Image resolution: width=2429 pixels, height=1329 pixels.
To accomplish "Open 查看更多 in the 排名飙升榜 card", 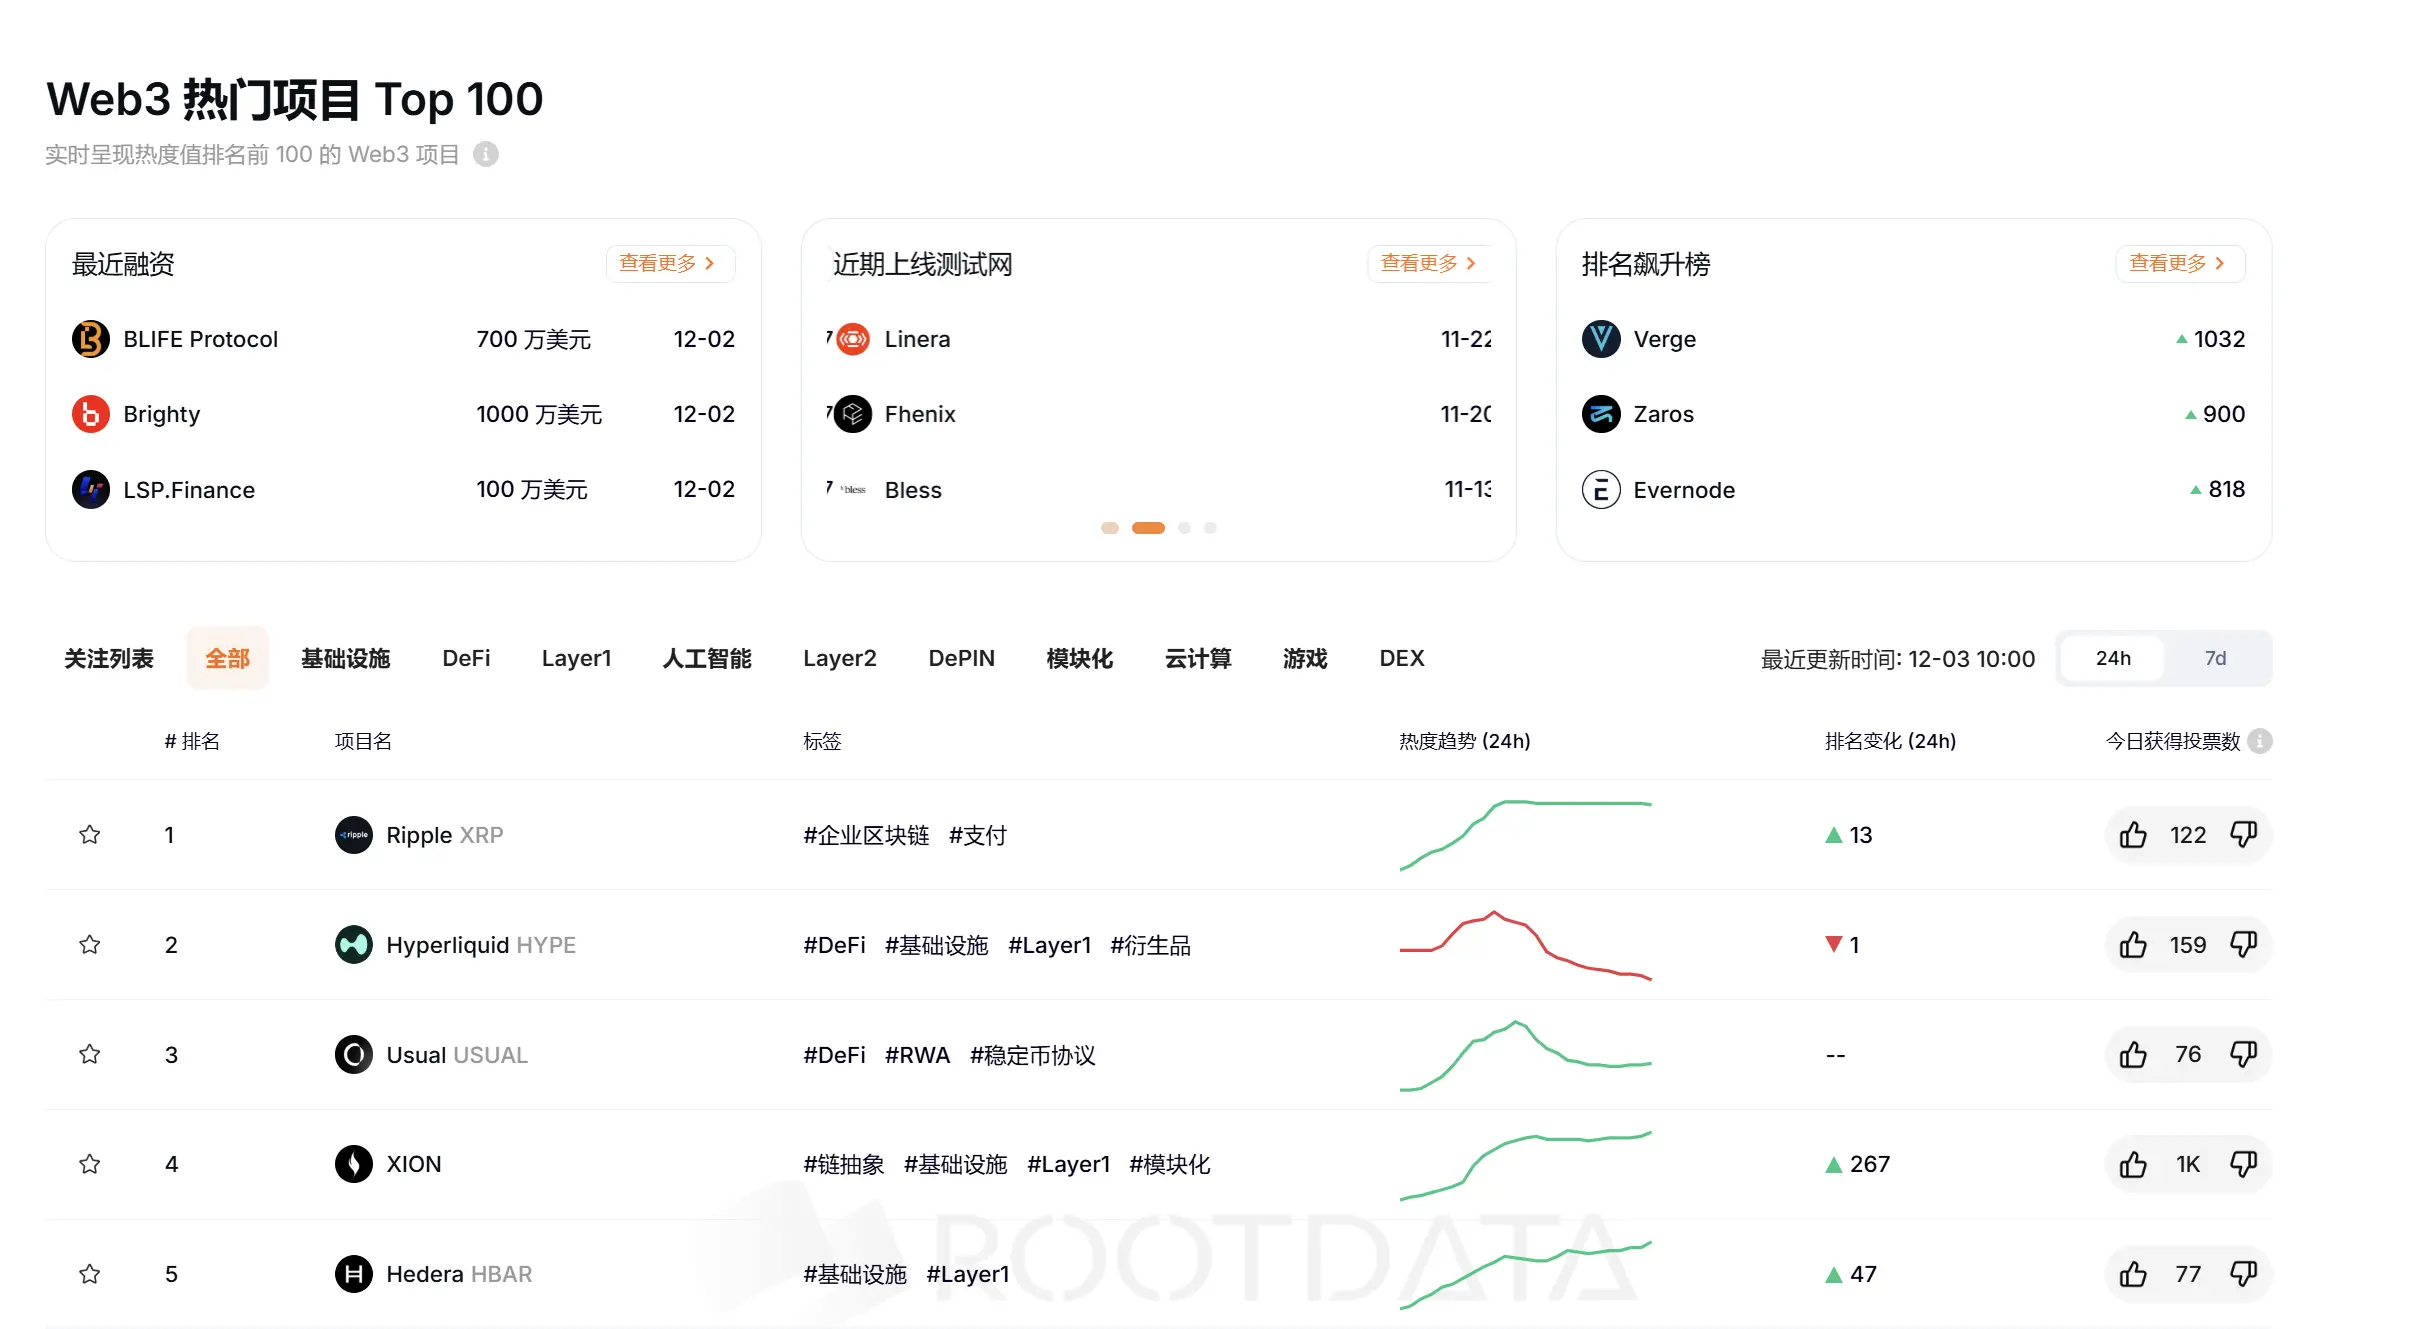I will (x=2178, y=263).
